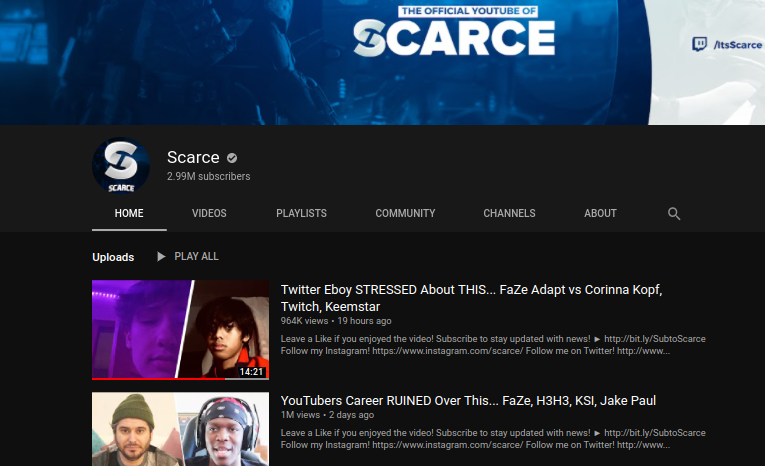Open Twitter Eboy STRESSED video thumbnail
This screenshot has height=466, width=765.
click(180, 330)
